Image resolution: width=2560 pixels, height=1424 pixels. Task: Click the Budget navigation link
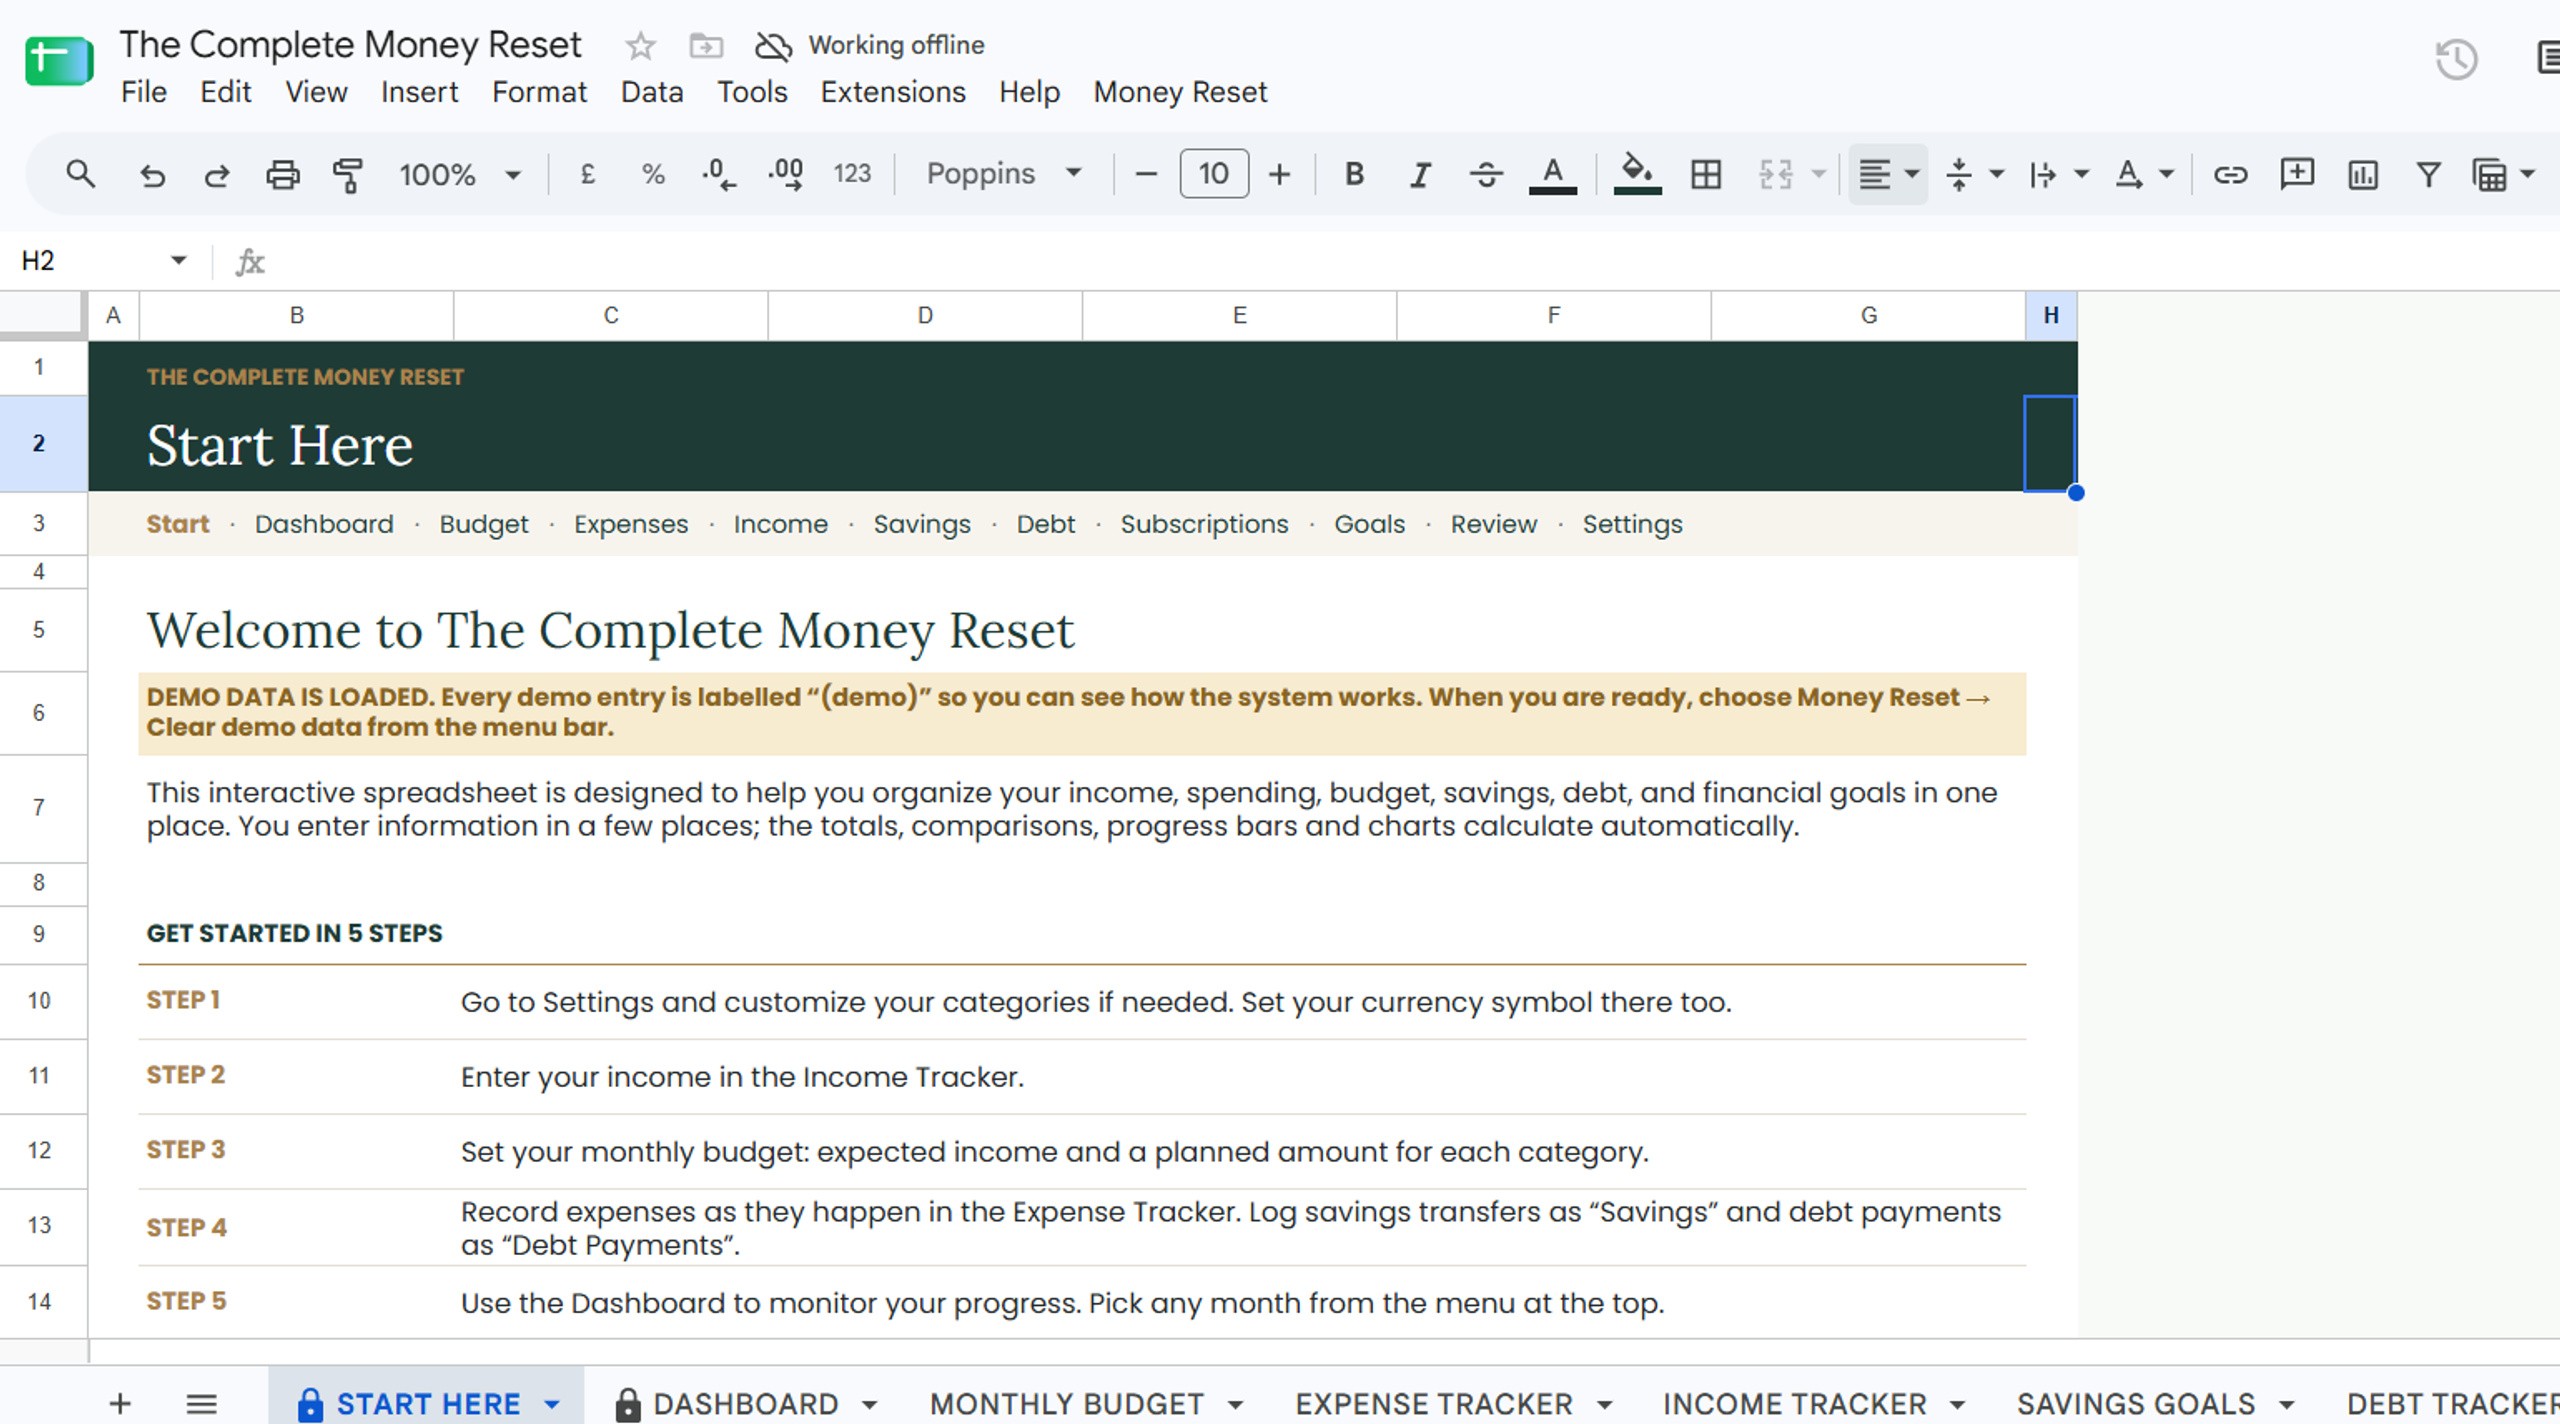[x=484, y=525]
